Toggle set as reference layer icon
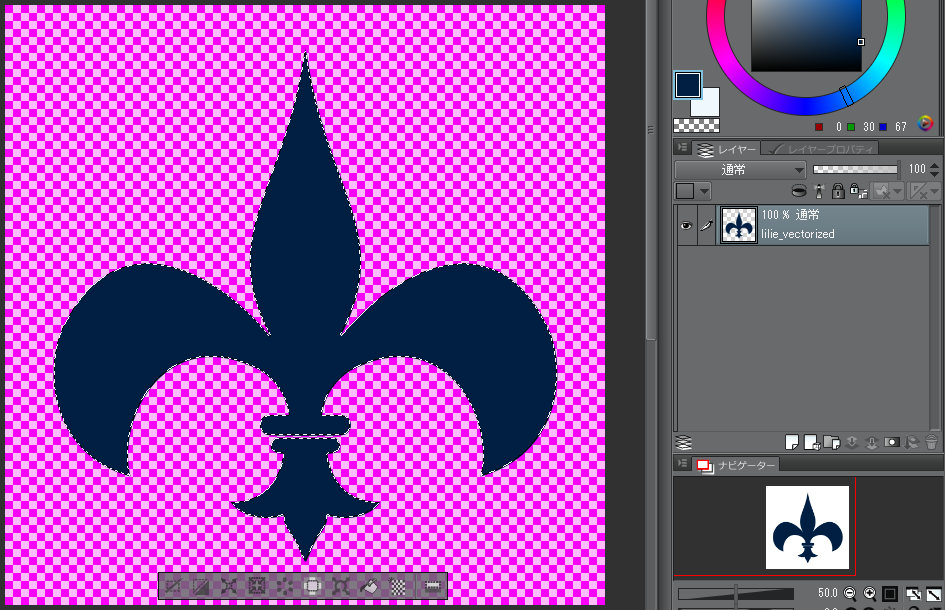The image size is (945, 610). 818,191
